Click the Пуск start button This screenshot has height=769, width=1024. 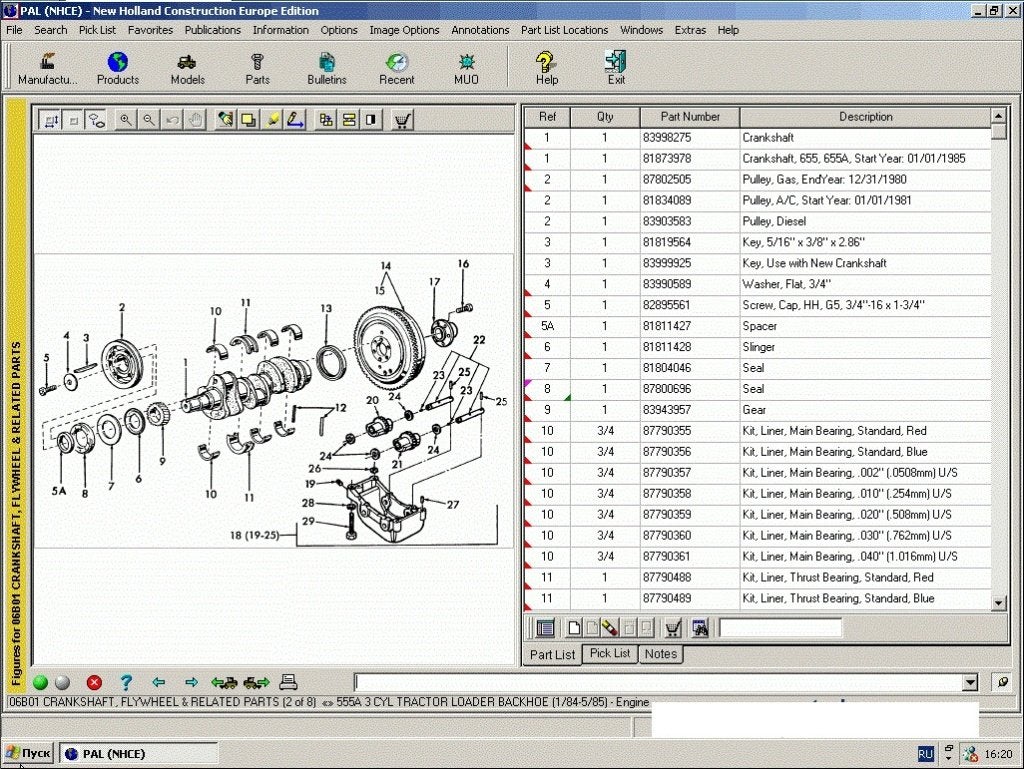coord(27,753)
